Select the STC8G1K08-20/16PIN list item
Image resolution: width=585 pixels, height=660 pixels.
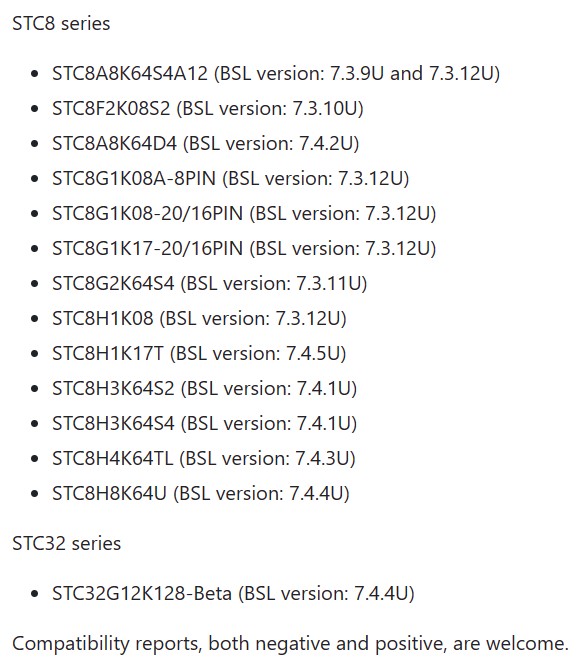tap(244, 213)
